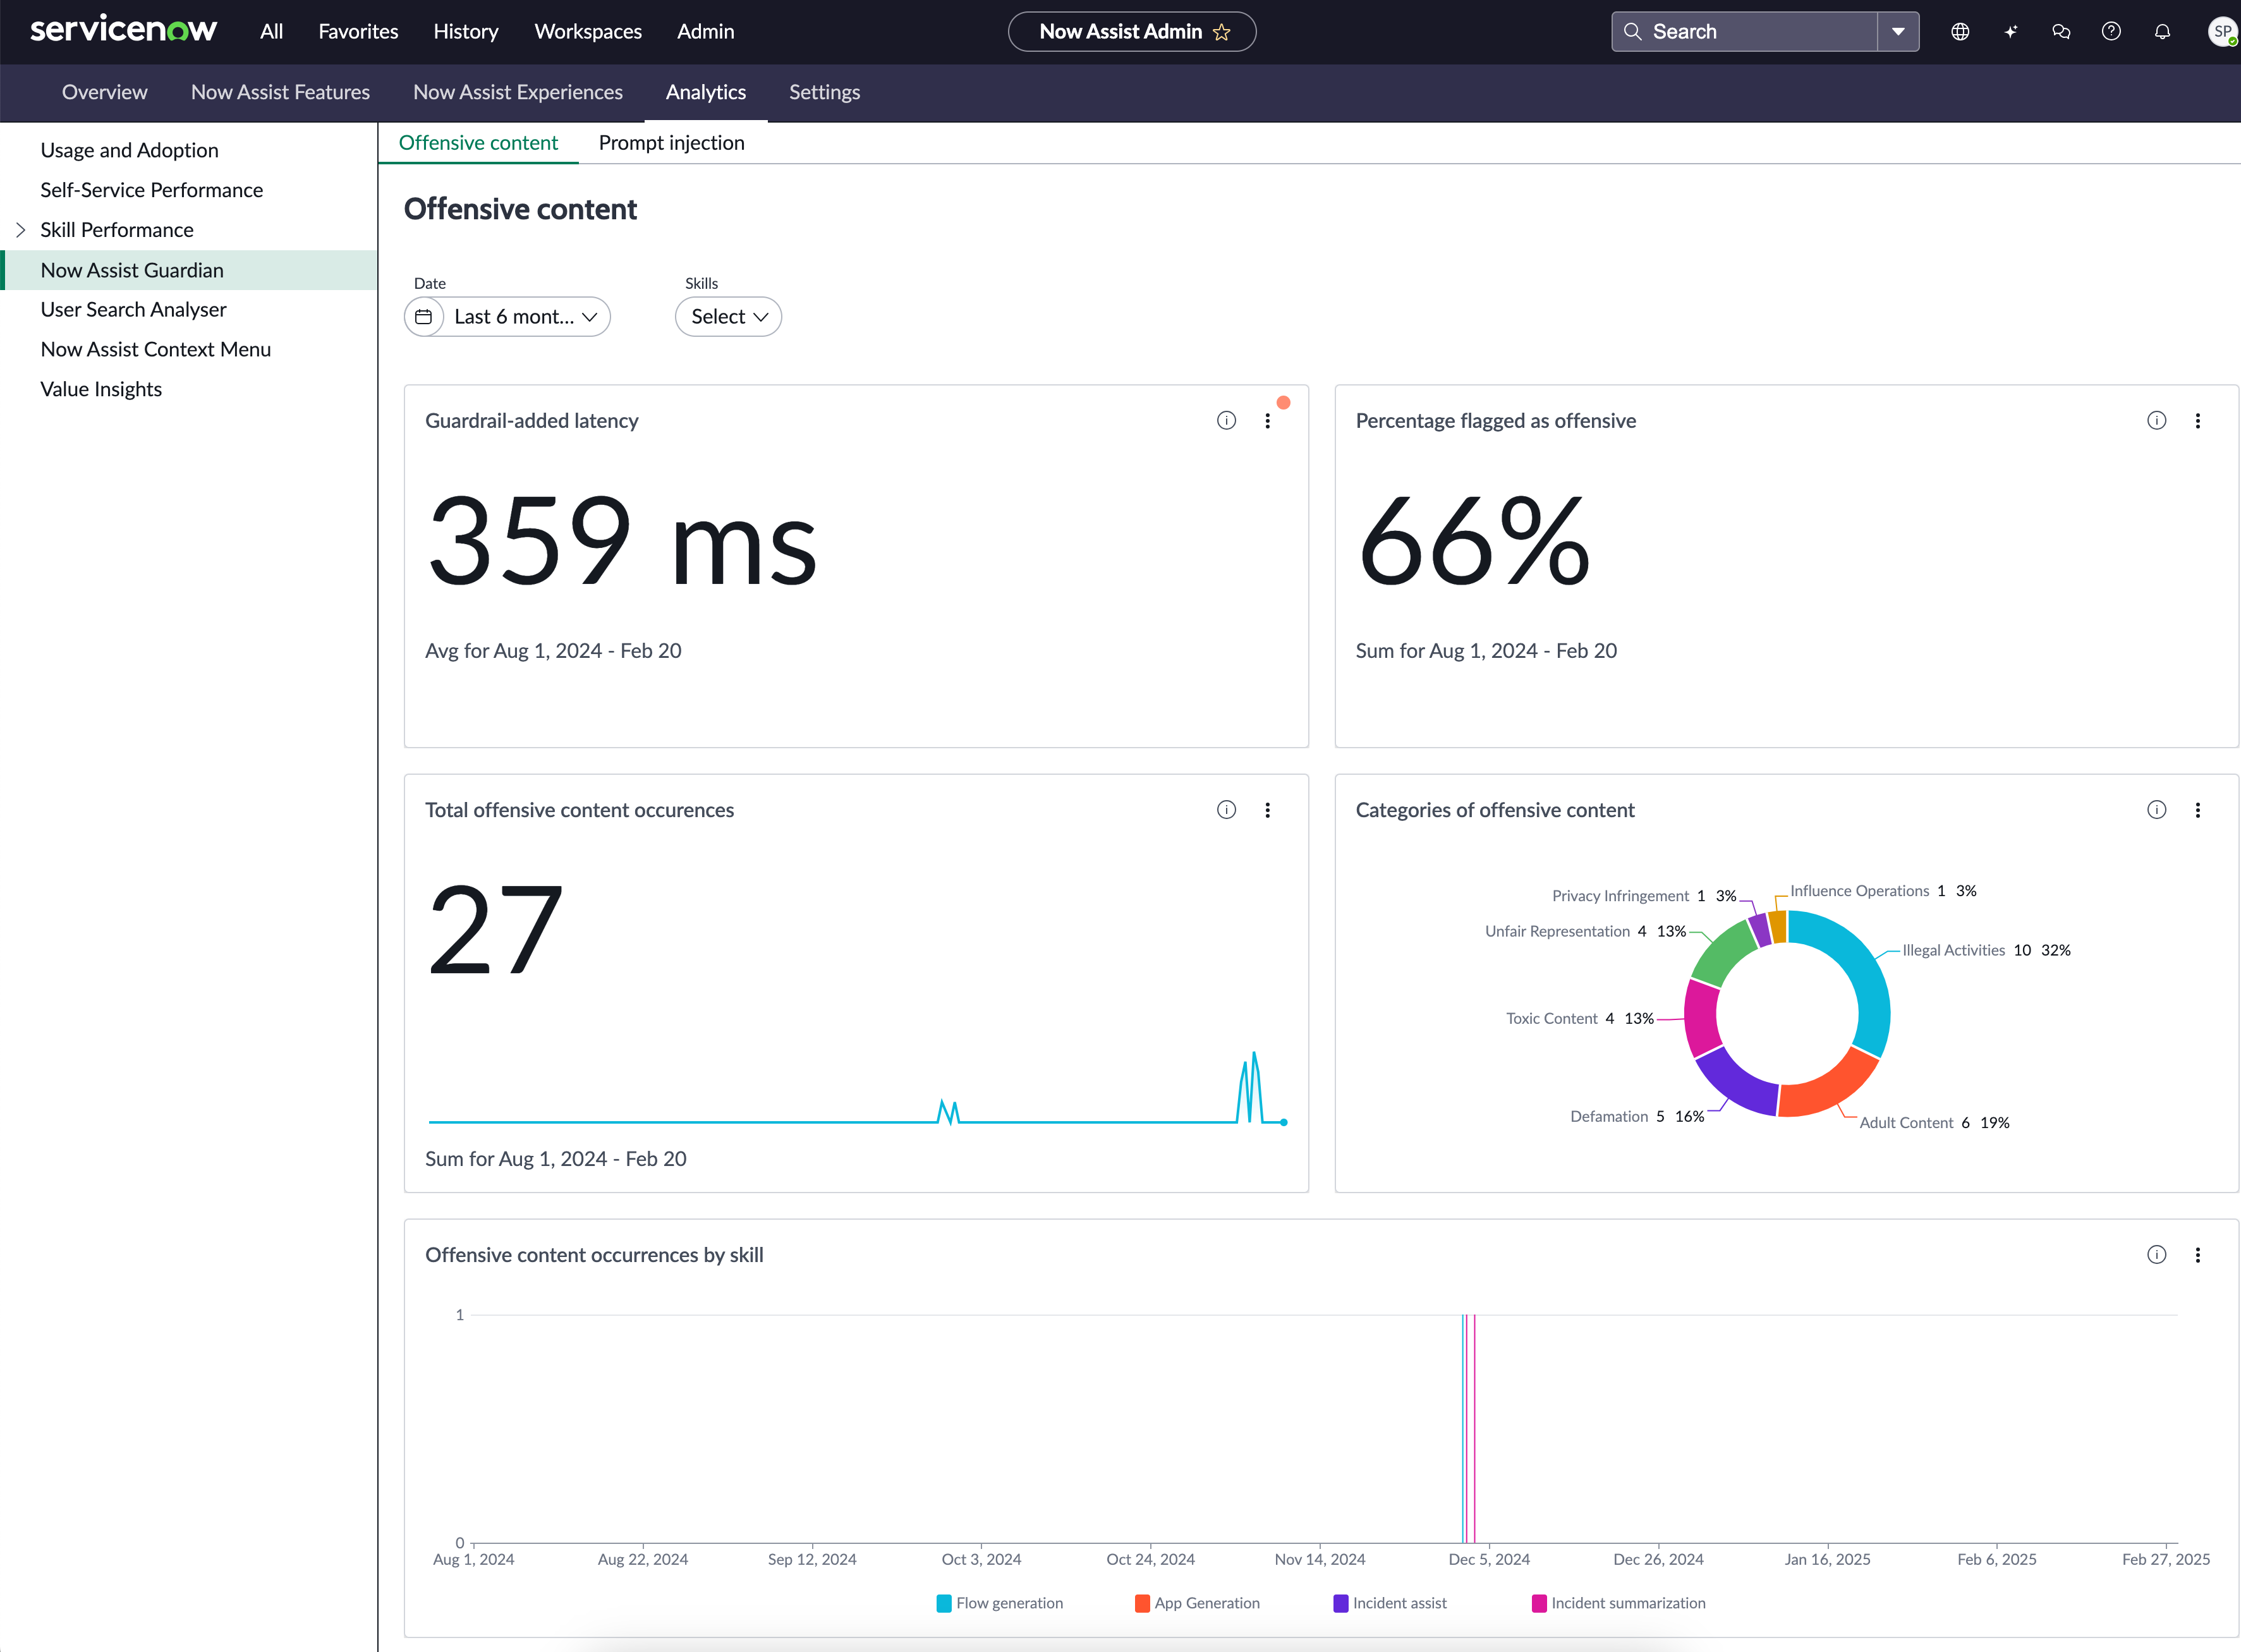Open Value Insights in sidebar
Viewport: 2241px width, 1652px height.
click(x=101, y=390)
